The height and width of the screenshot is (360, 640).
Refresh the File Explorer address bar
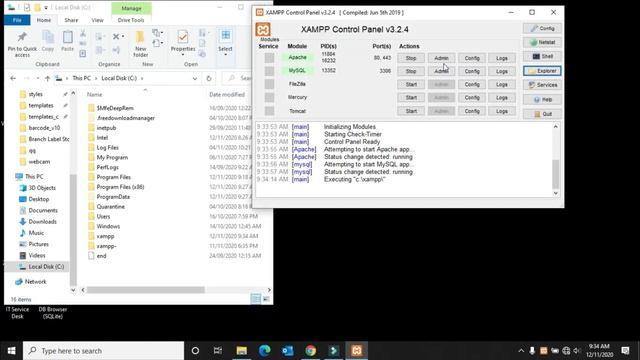tap(209, 78)
